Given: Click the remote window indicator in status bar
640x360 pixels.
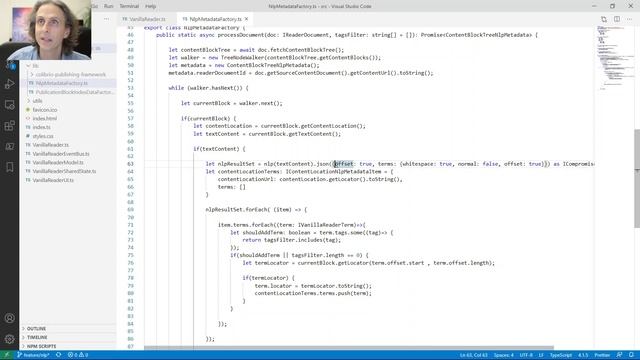Looking at the screenshot, I should [x=6, y=355].
